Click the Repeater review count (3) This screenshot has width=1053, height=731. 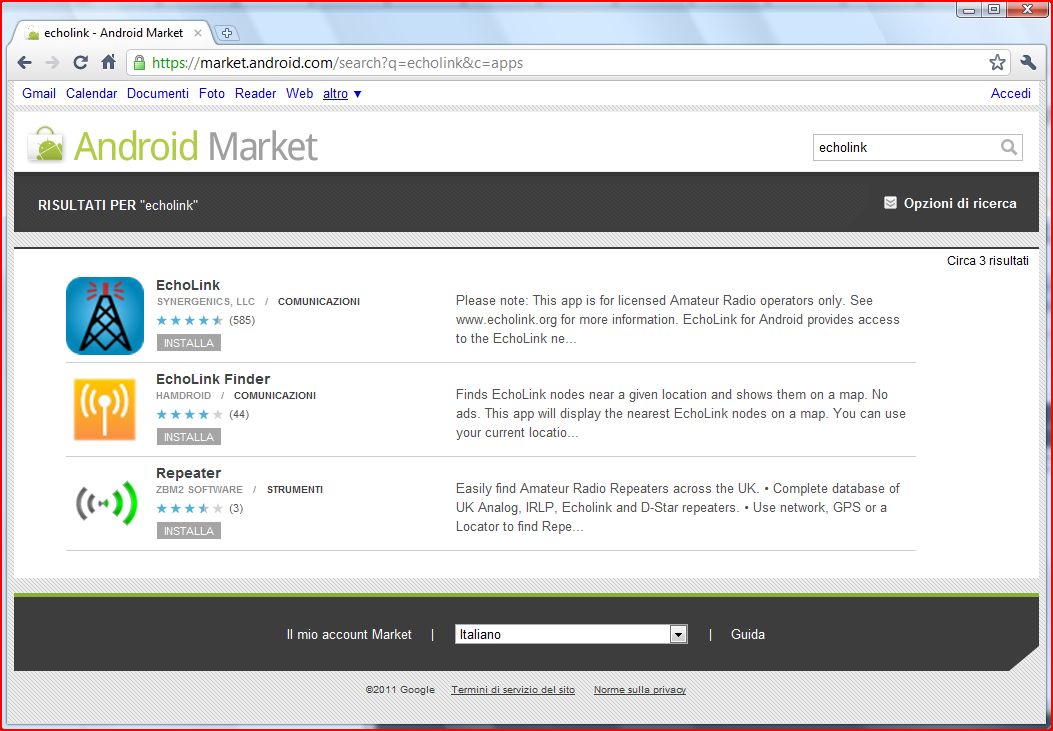(x=236, y=509)
